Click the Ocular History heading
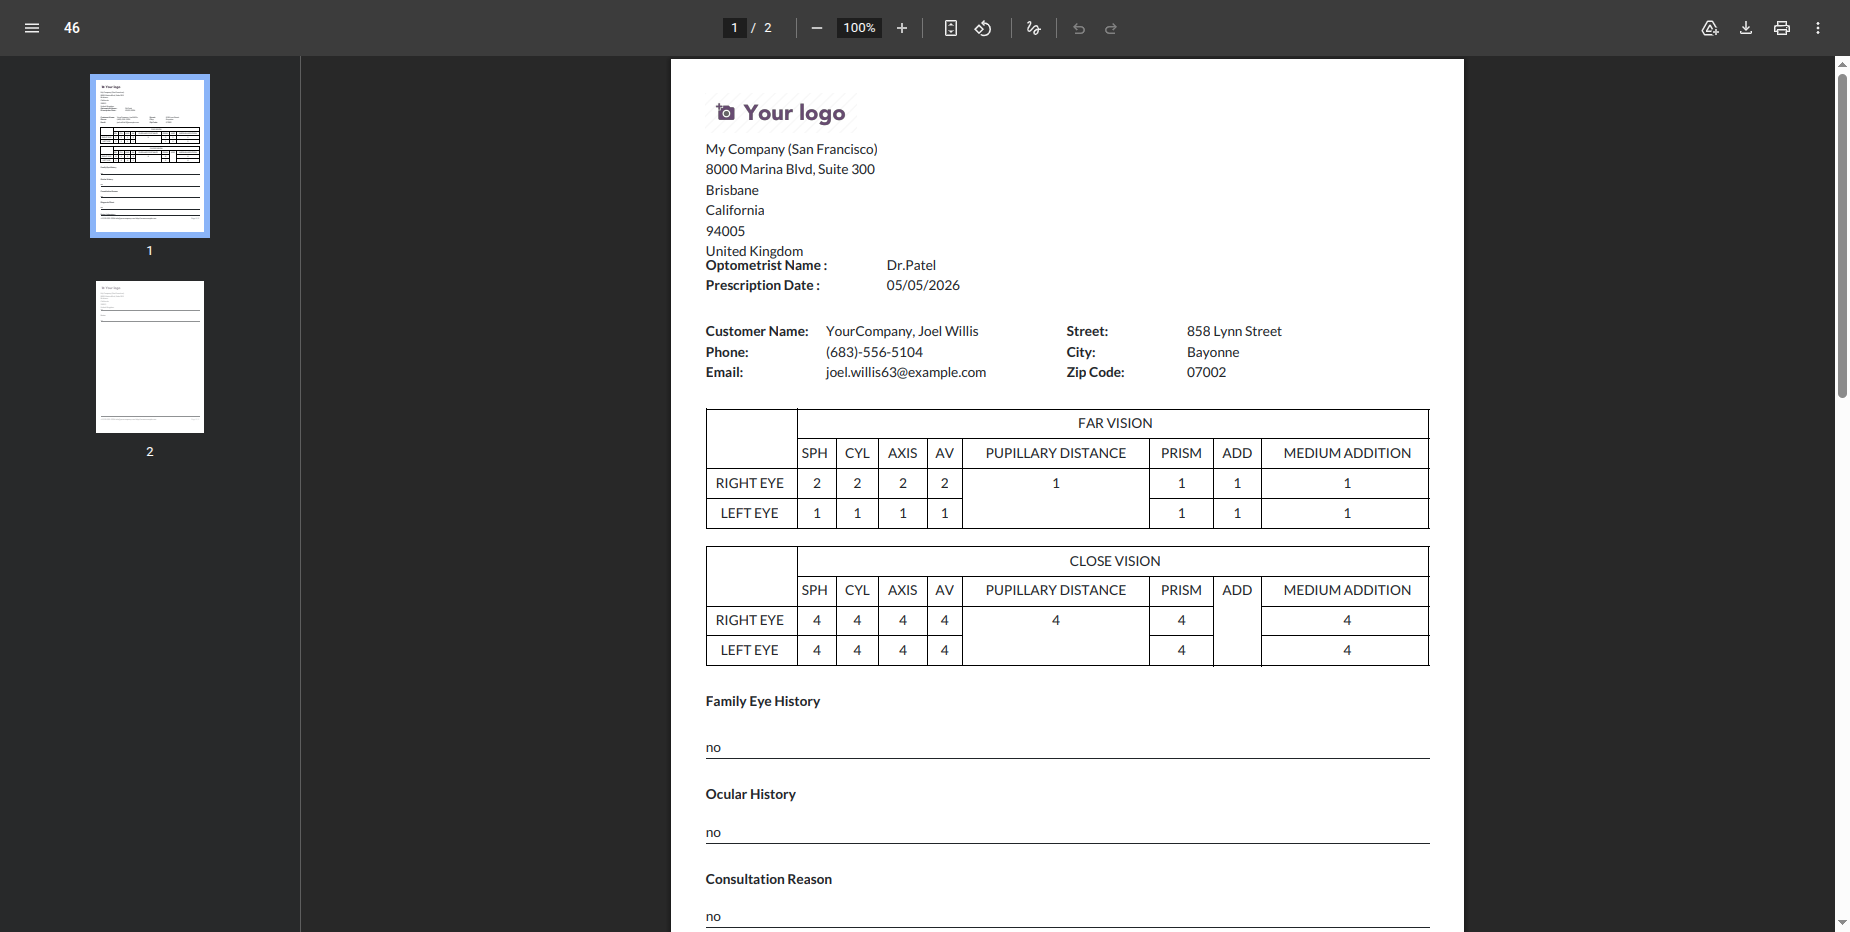The image size is (1850, 932). [751, 794]
